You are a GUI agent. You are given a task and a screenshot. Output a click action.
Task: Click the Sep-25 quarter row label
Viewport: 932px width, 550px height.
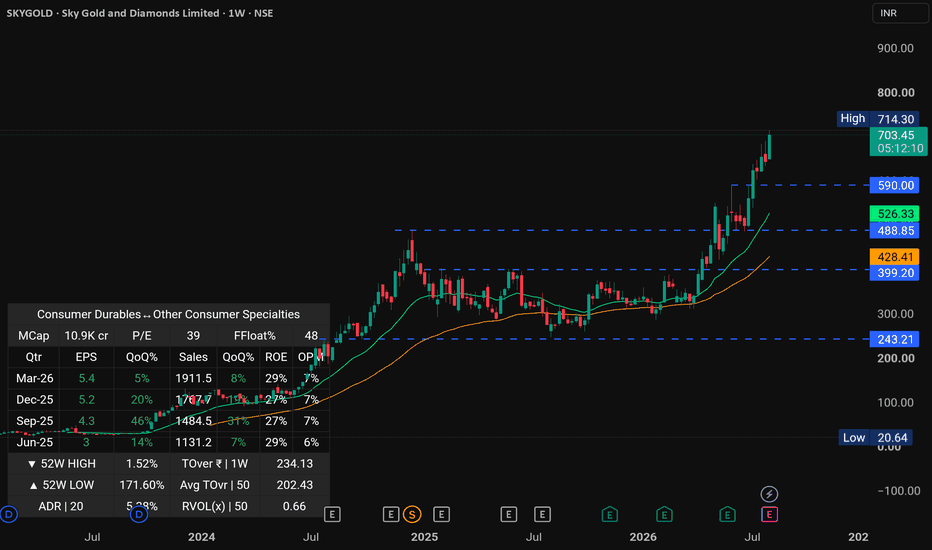click(x=34, y=421)
